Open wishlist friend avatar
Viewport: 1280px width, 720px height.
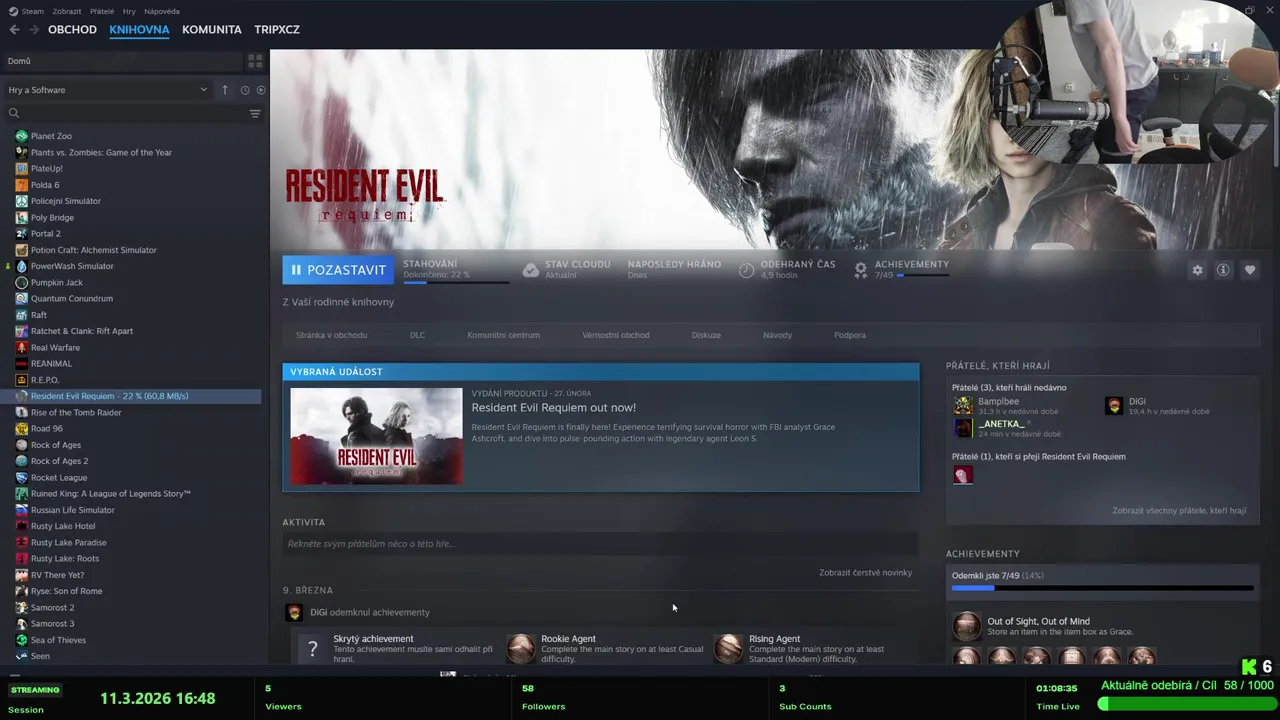963,475
